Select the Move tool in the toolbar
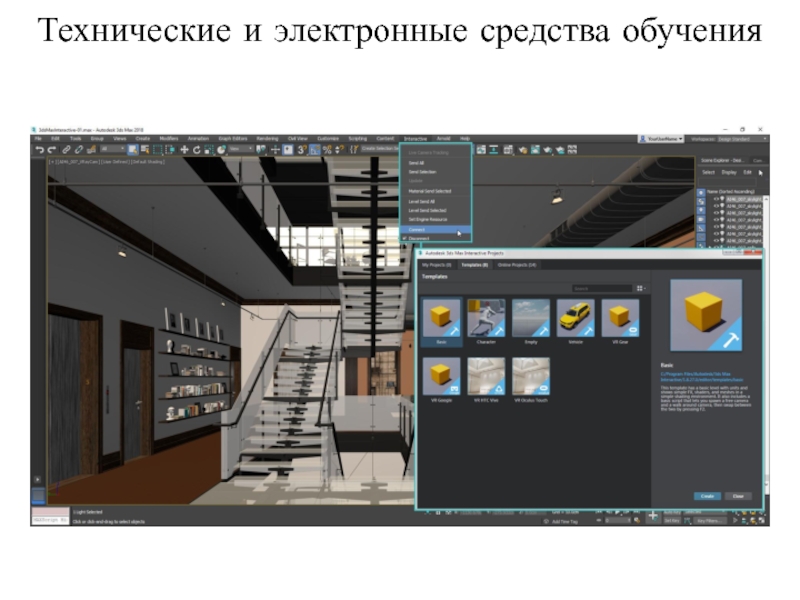The image size is (800, 600). (x=184, y=150)
